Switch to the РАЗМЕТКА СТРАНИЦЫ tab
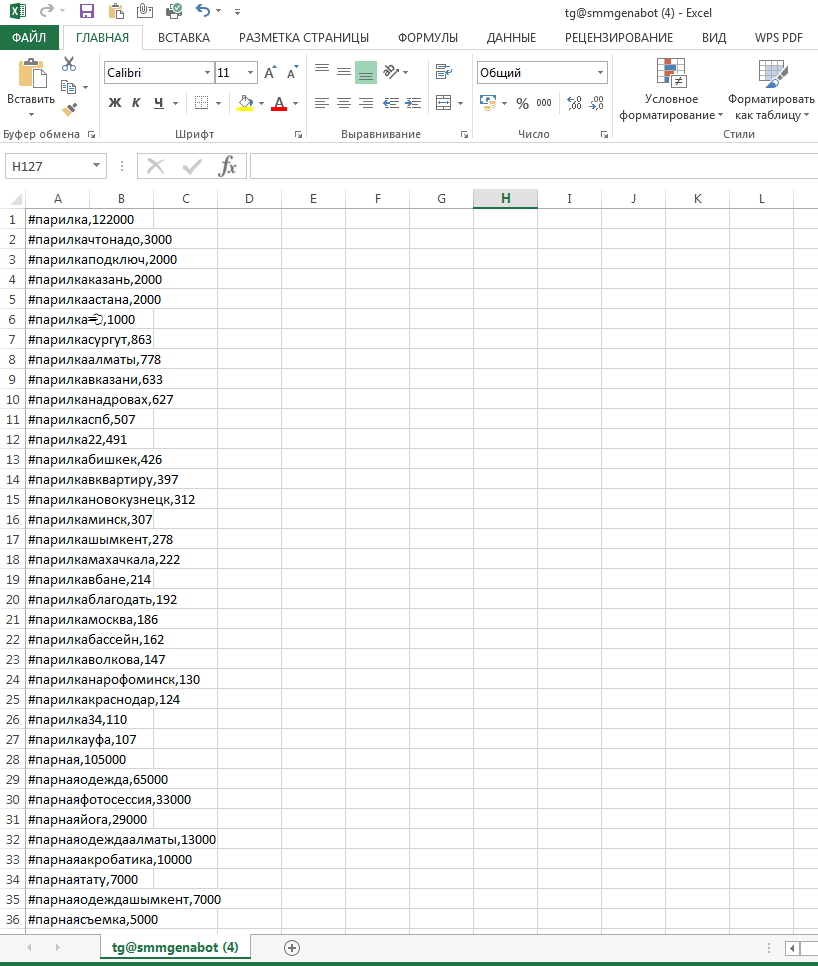This screenshot has width=818, height=966. point(304,38)
